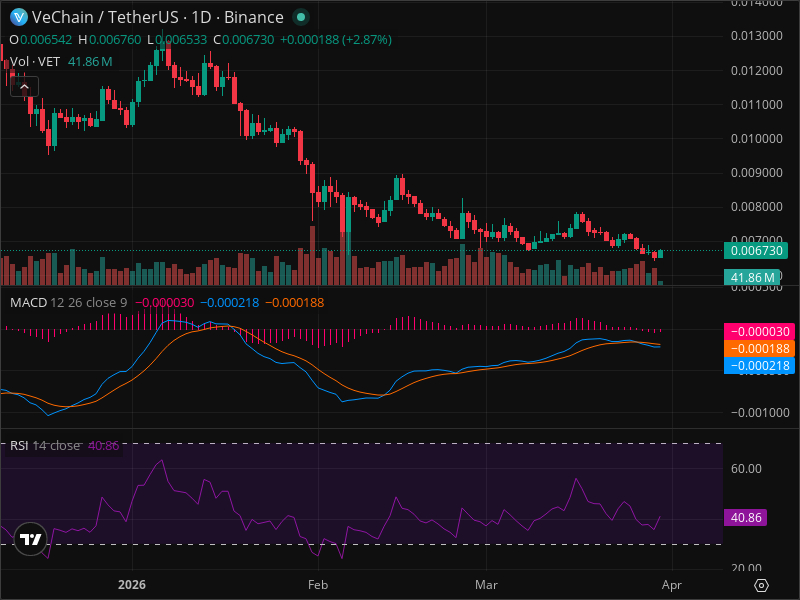The width and height of the screenshot is (800, 600).
Task: Click the Mar label on time axis
Action: click(486, 585)
